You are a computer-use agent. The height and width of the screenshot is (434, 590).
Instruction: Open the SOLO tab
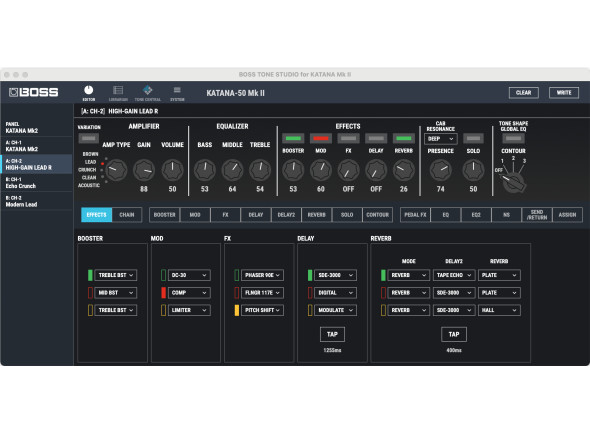tap(347, 215)
